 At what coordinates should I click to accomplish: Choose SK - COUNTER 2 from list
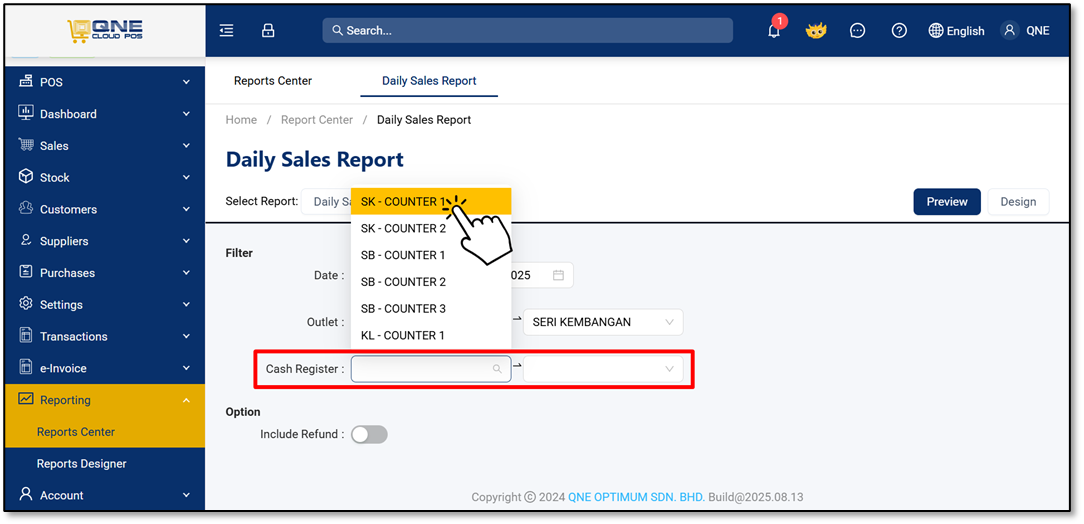[x=431, y=228]
